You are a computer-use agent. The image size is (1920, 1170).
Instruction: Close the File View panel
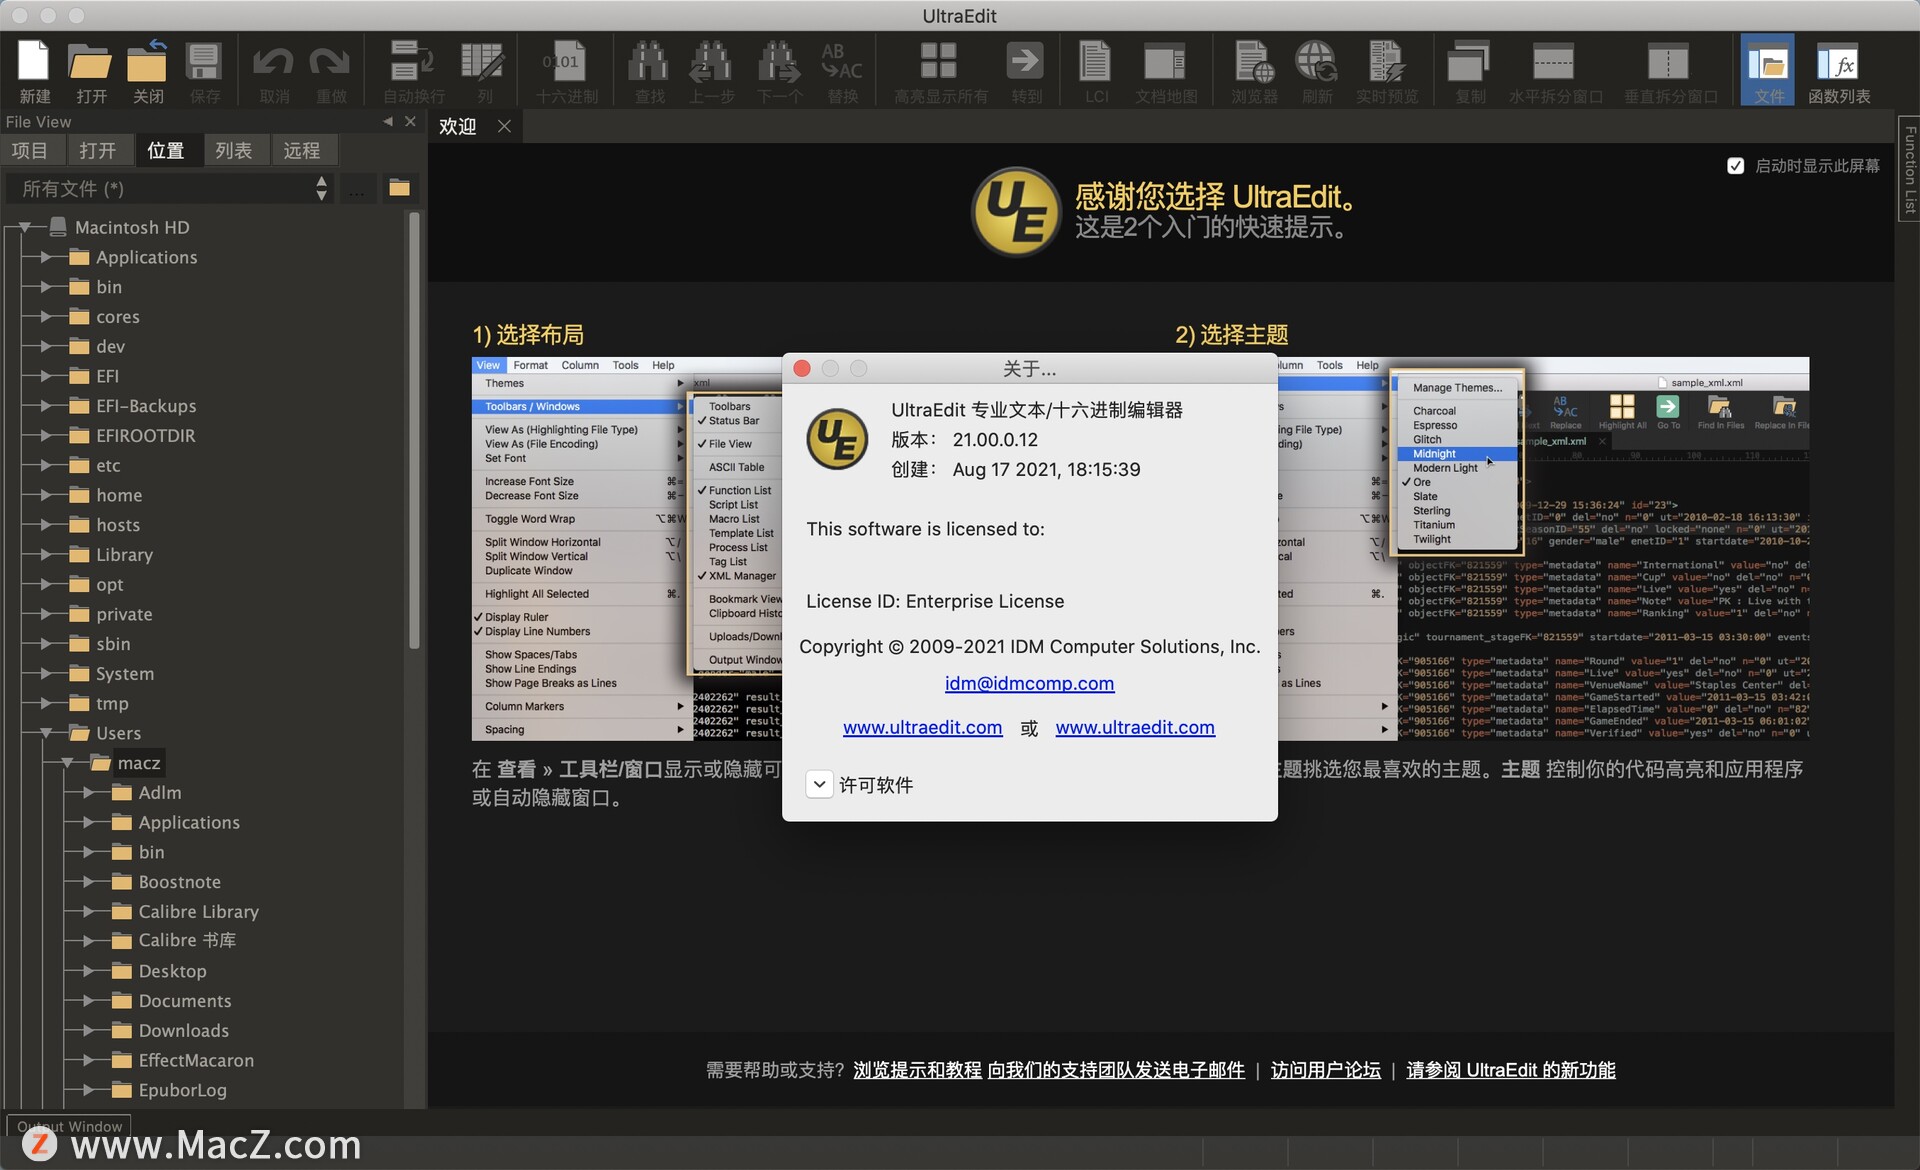[410, 121]
